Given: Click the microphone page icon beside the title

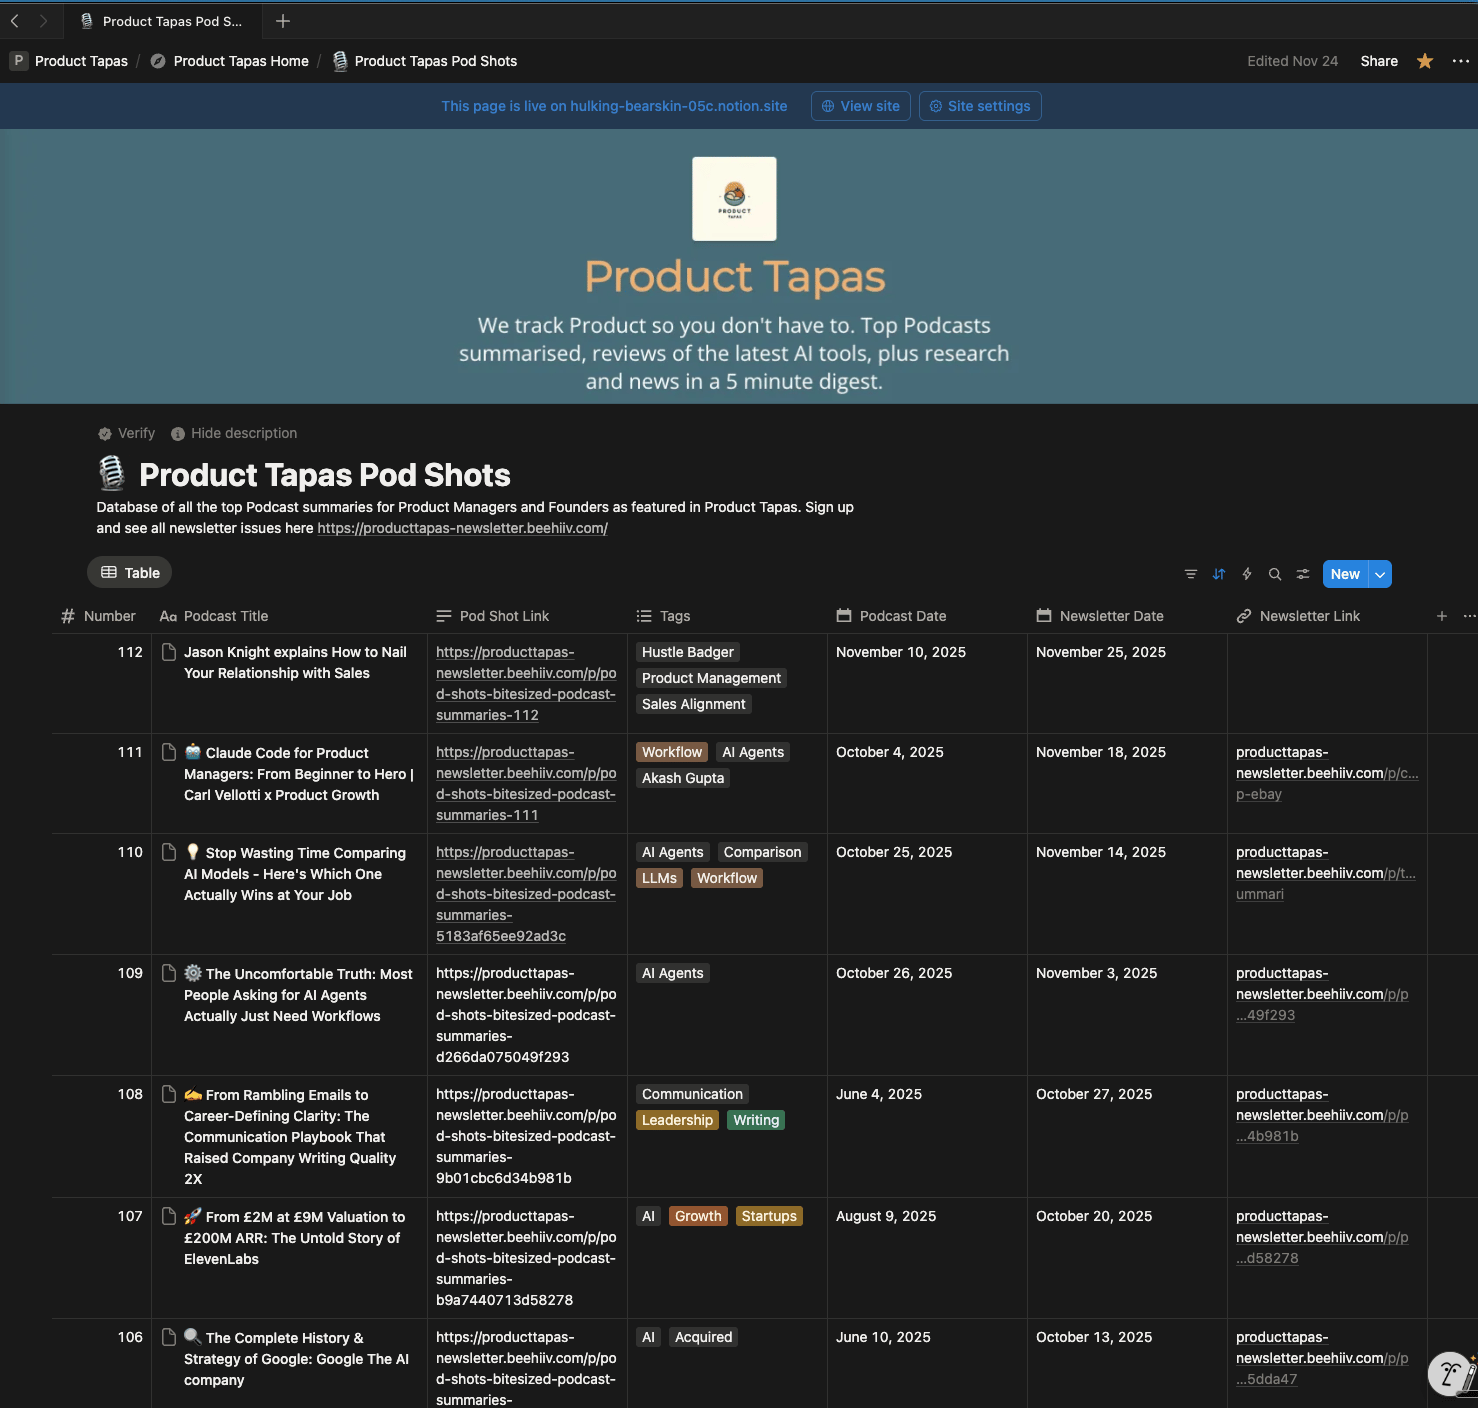Looking at the screenshot, I should coord(112,473).
